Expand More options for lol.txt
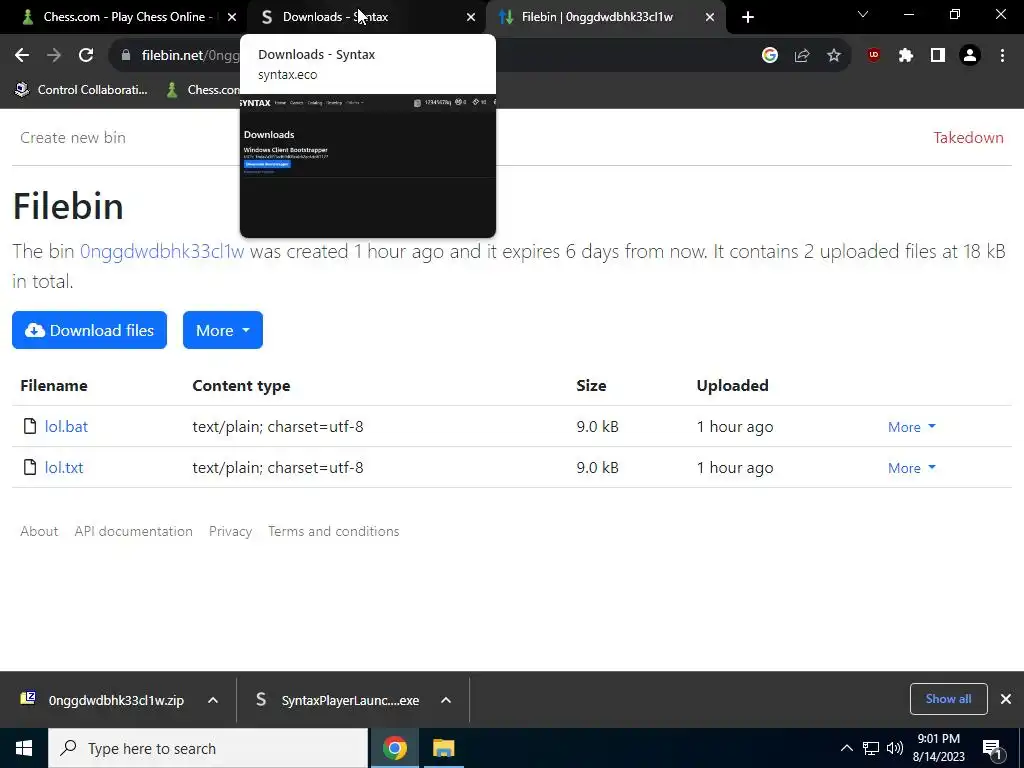Viewport: 1024px width, 768px height. 912,468
